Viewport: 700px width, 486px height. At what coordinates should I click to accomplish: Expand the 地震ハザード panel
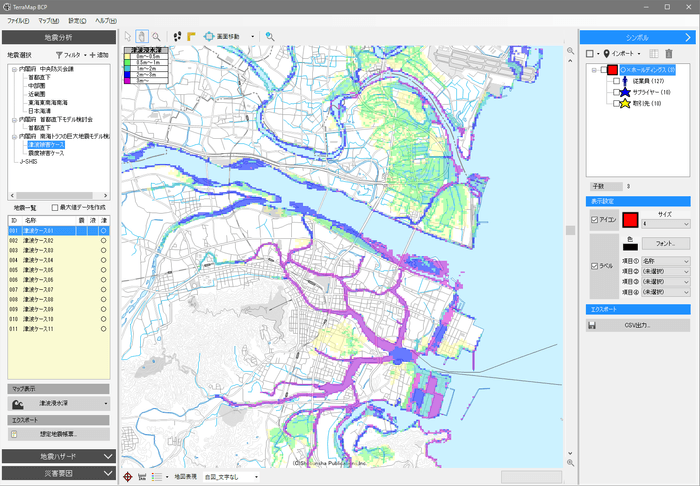[58, 456]
